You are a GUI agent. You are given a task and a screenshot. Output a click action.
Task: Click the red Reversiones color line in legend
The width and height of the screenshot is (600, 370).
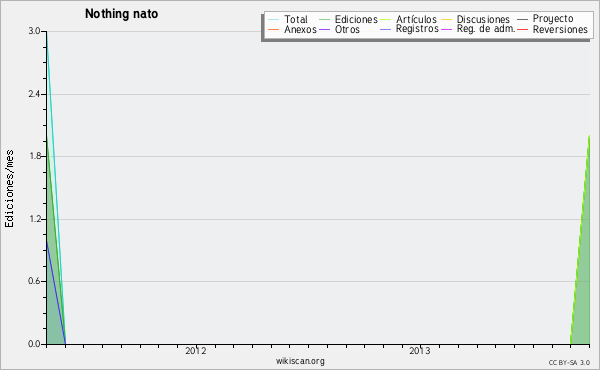[522, 29]
